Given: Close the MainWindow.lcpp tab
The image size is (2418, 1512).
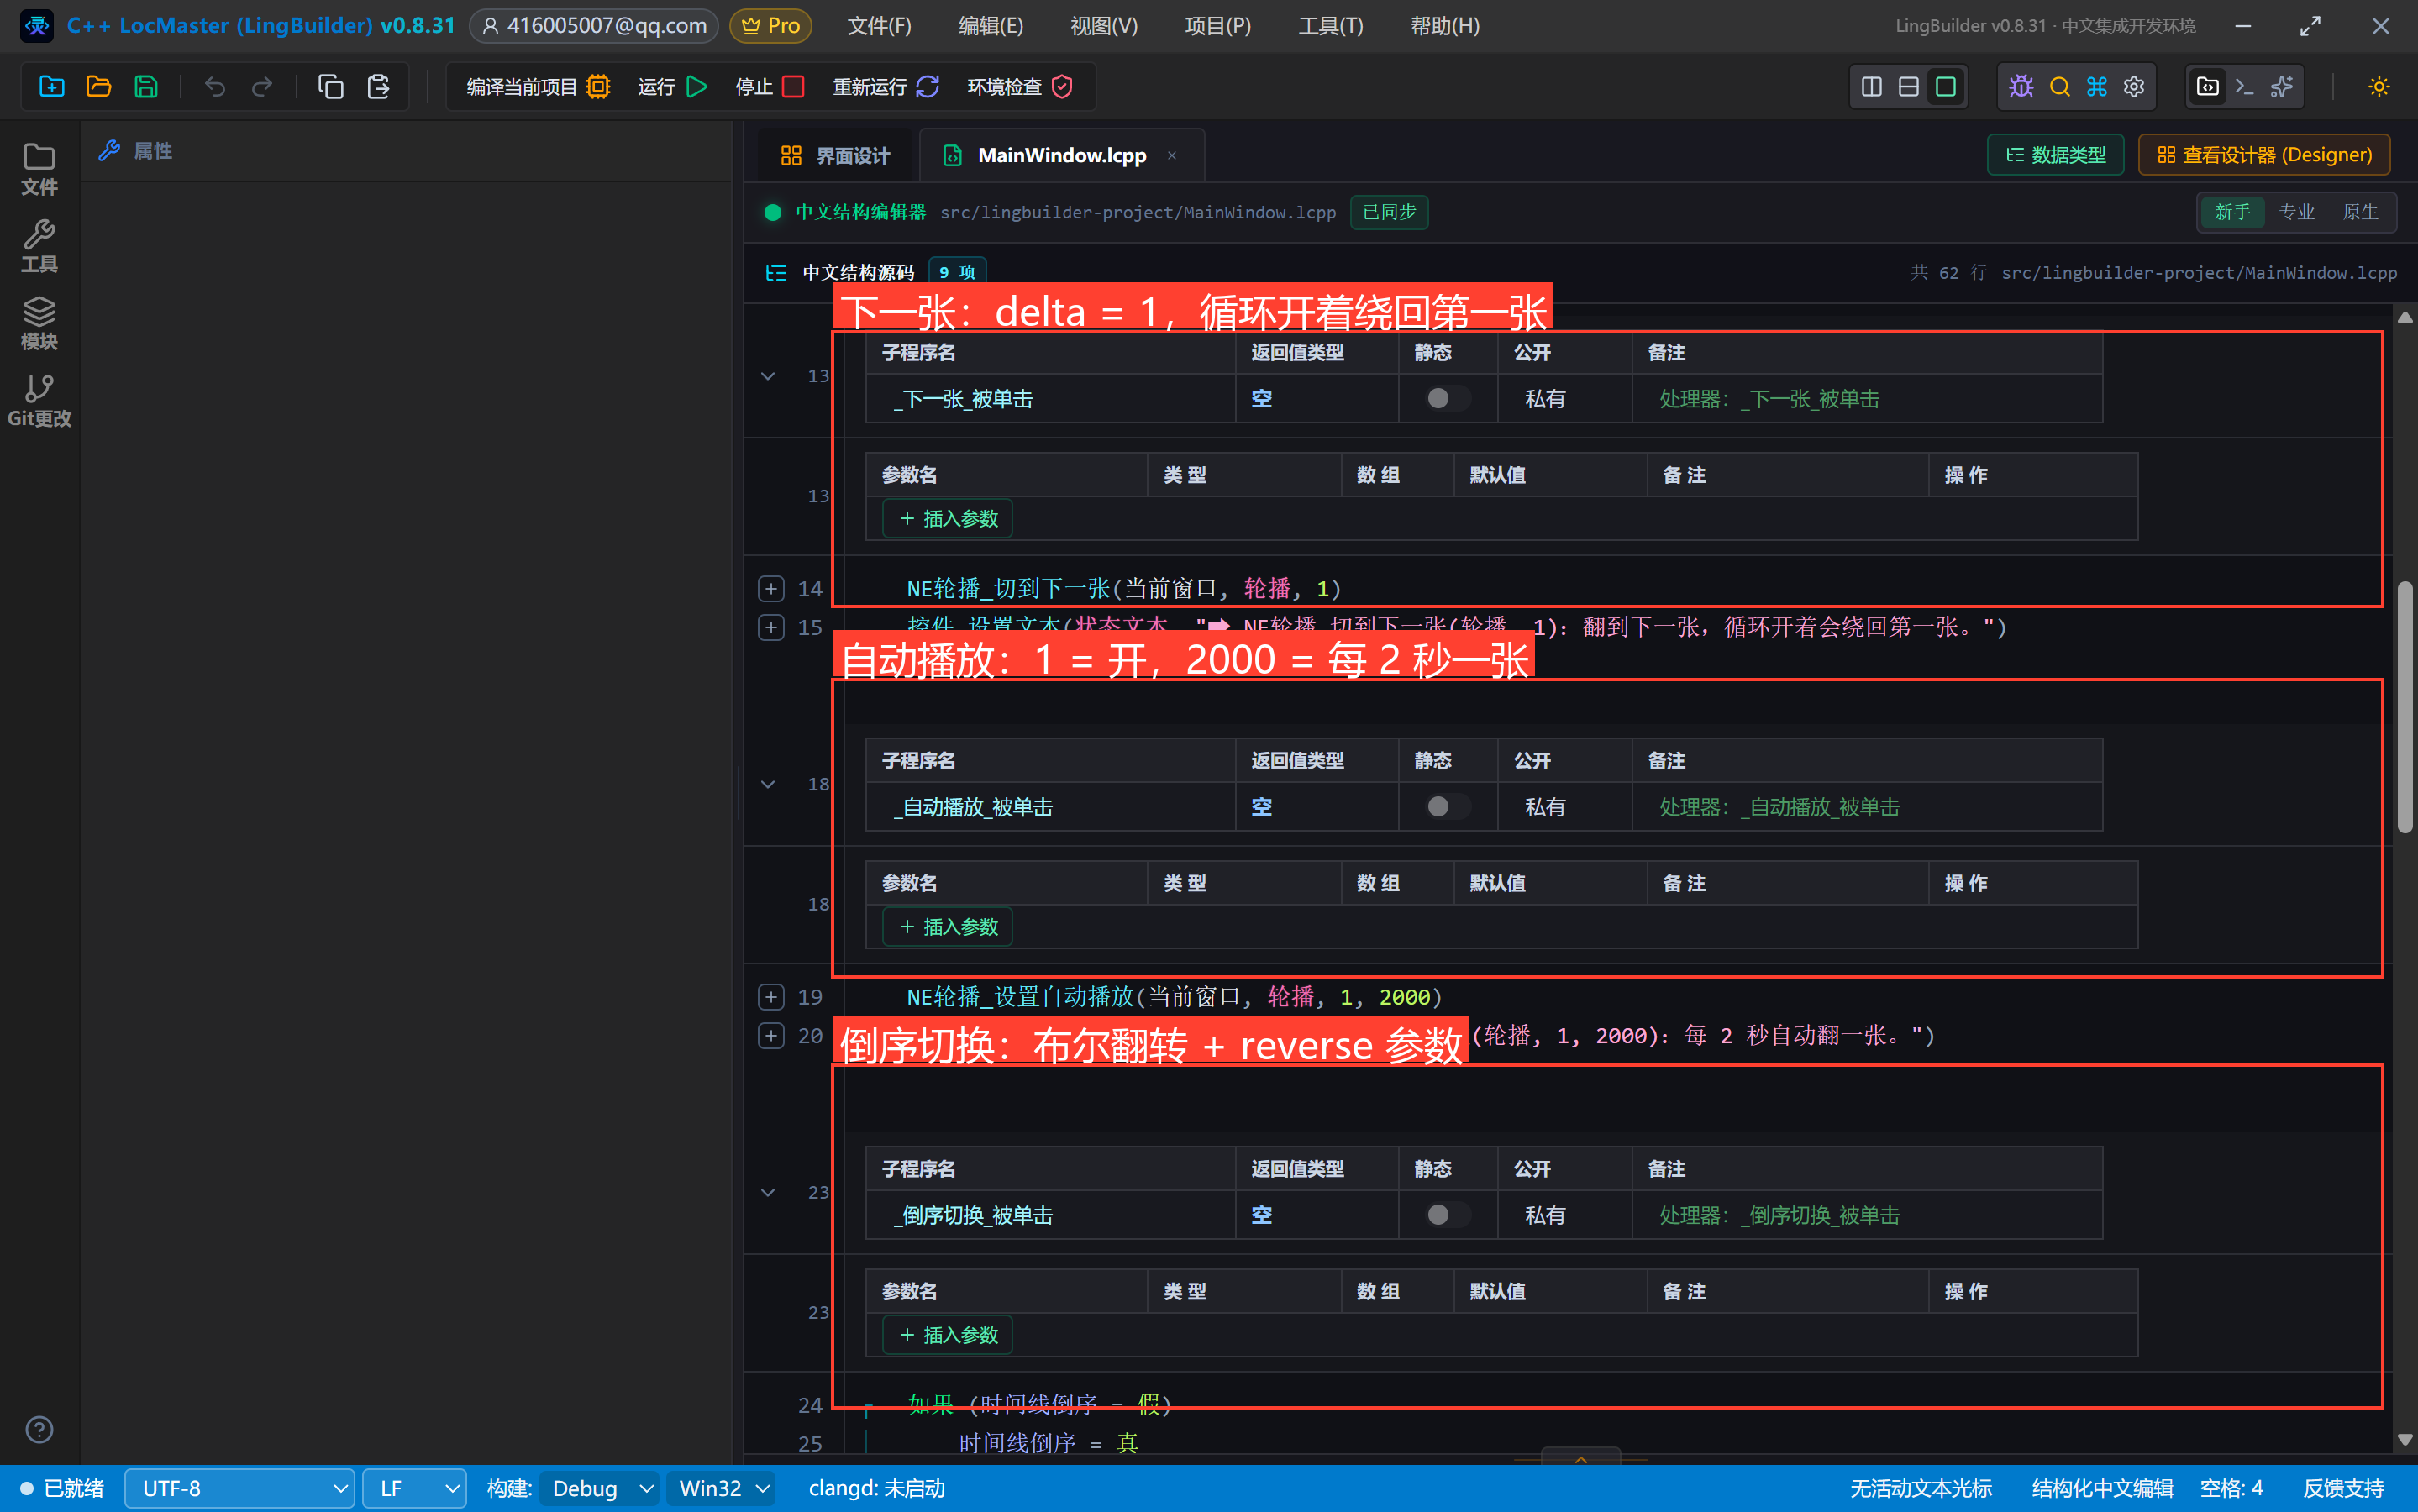Looking at the screenshot, I should [1171, 155].
